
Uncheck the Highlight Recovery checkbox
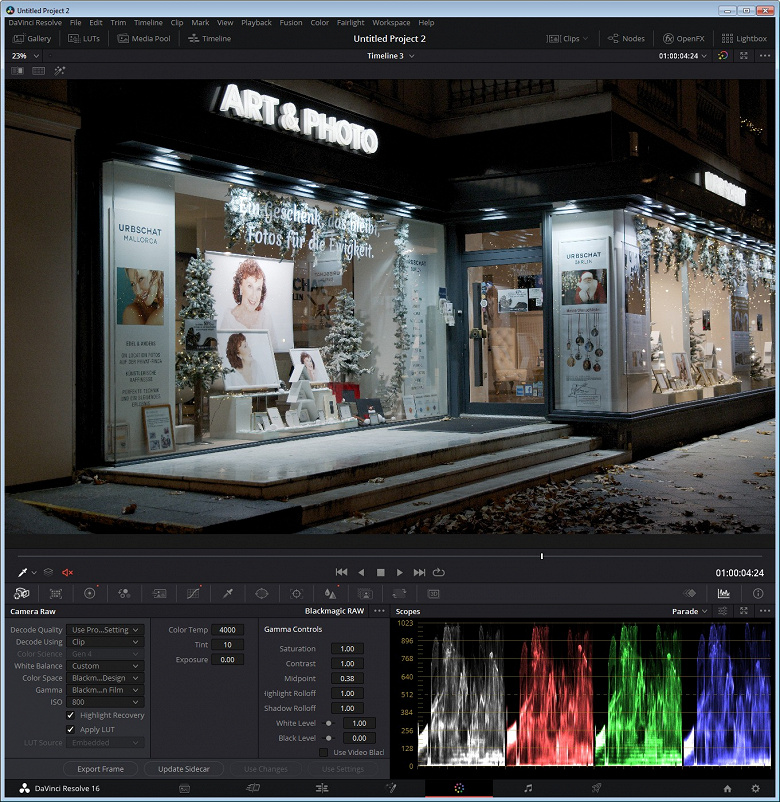click(x=70, y=715)
